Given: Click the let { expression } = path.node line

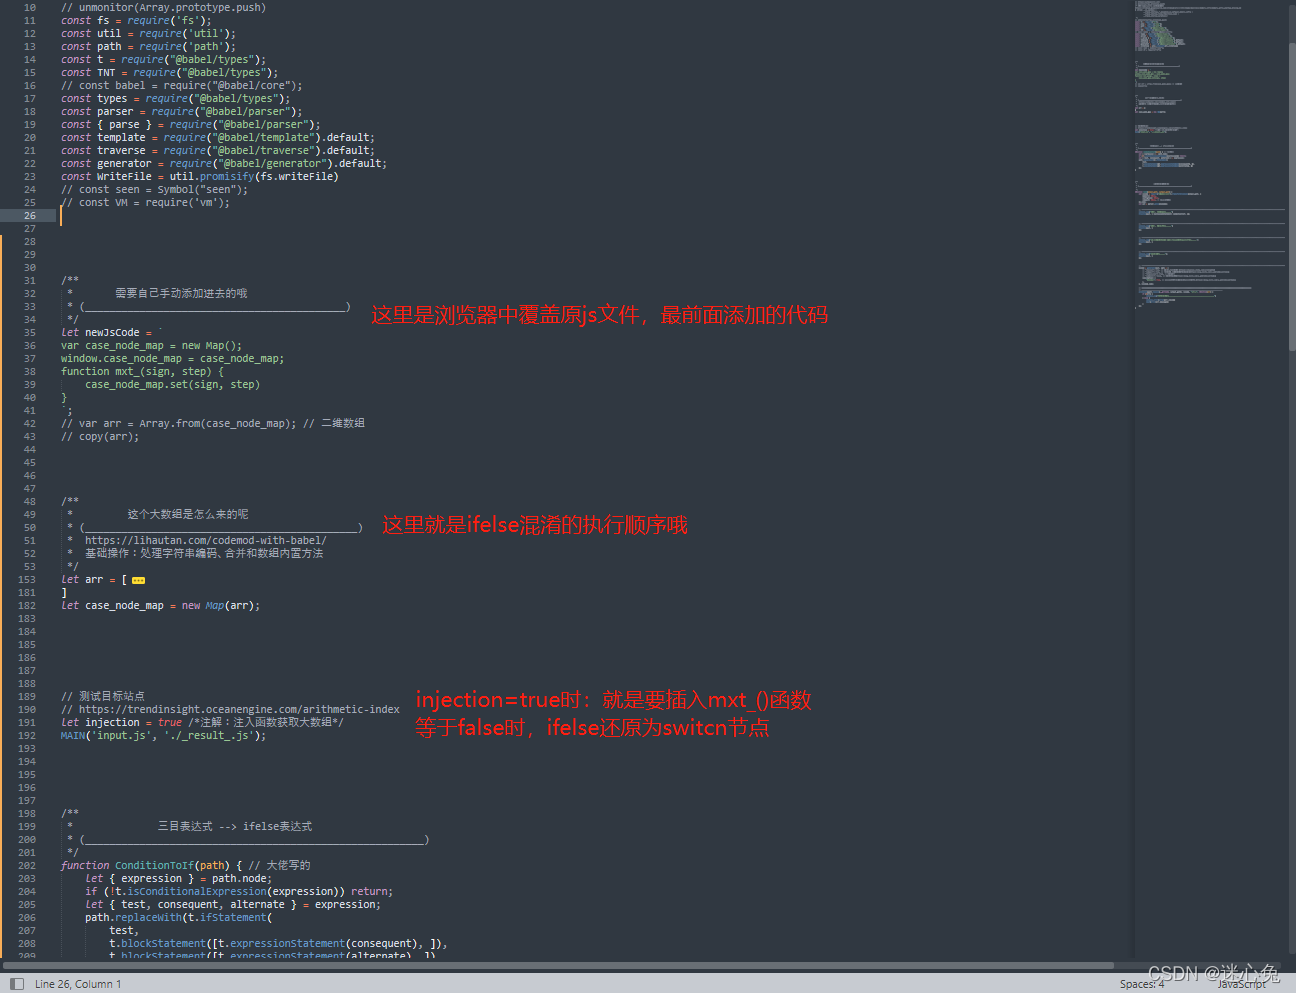Looking at the screenshot, I should tap(178, 878).
